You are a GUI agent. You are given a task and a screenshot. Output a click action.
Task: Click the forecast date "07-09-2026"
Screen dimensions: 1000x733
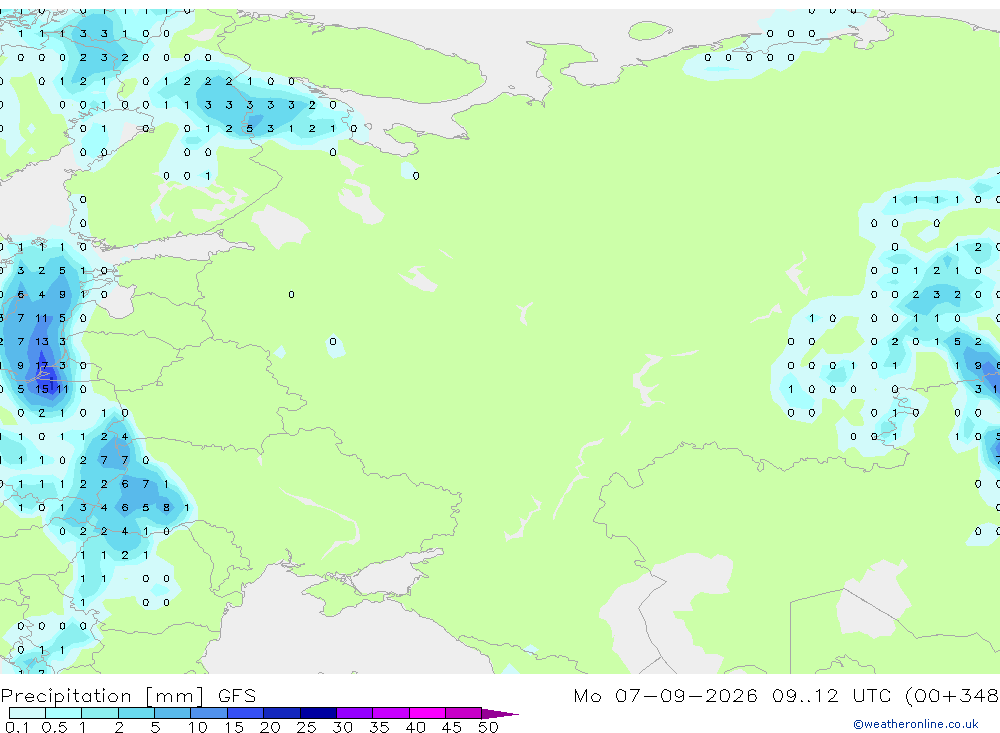click(x=686, y=695)
